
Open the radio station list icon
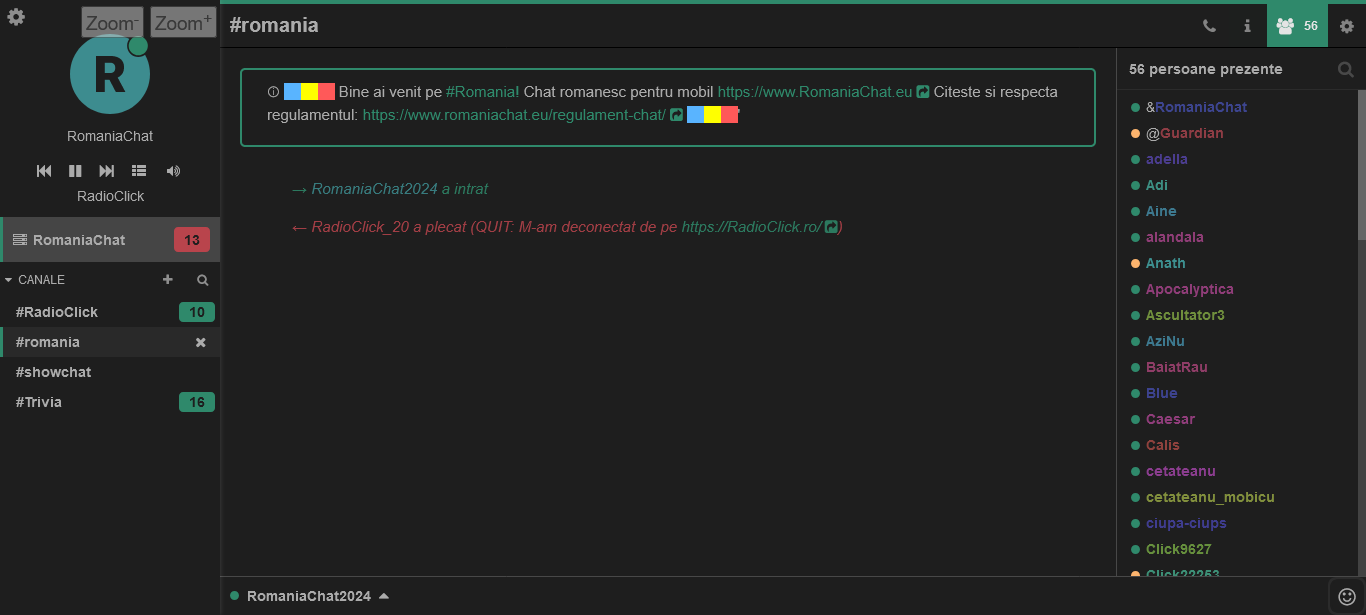(139, 171)
